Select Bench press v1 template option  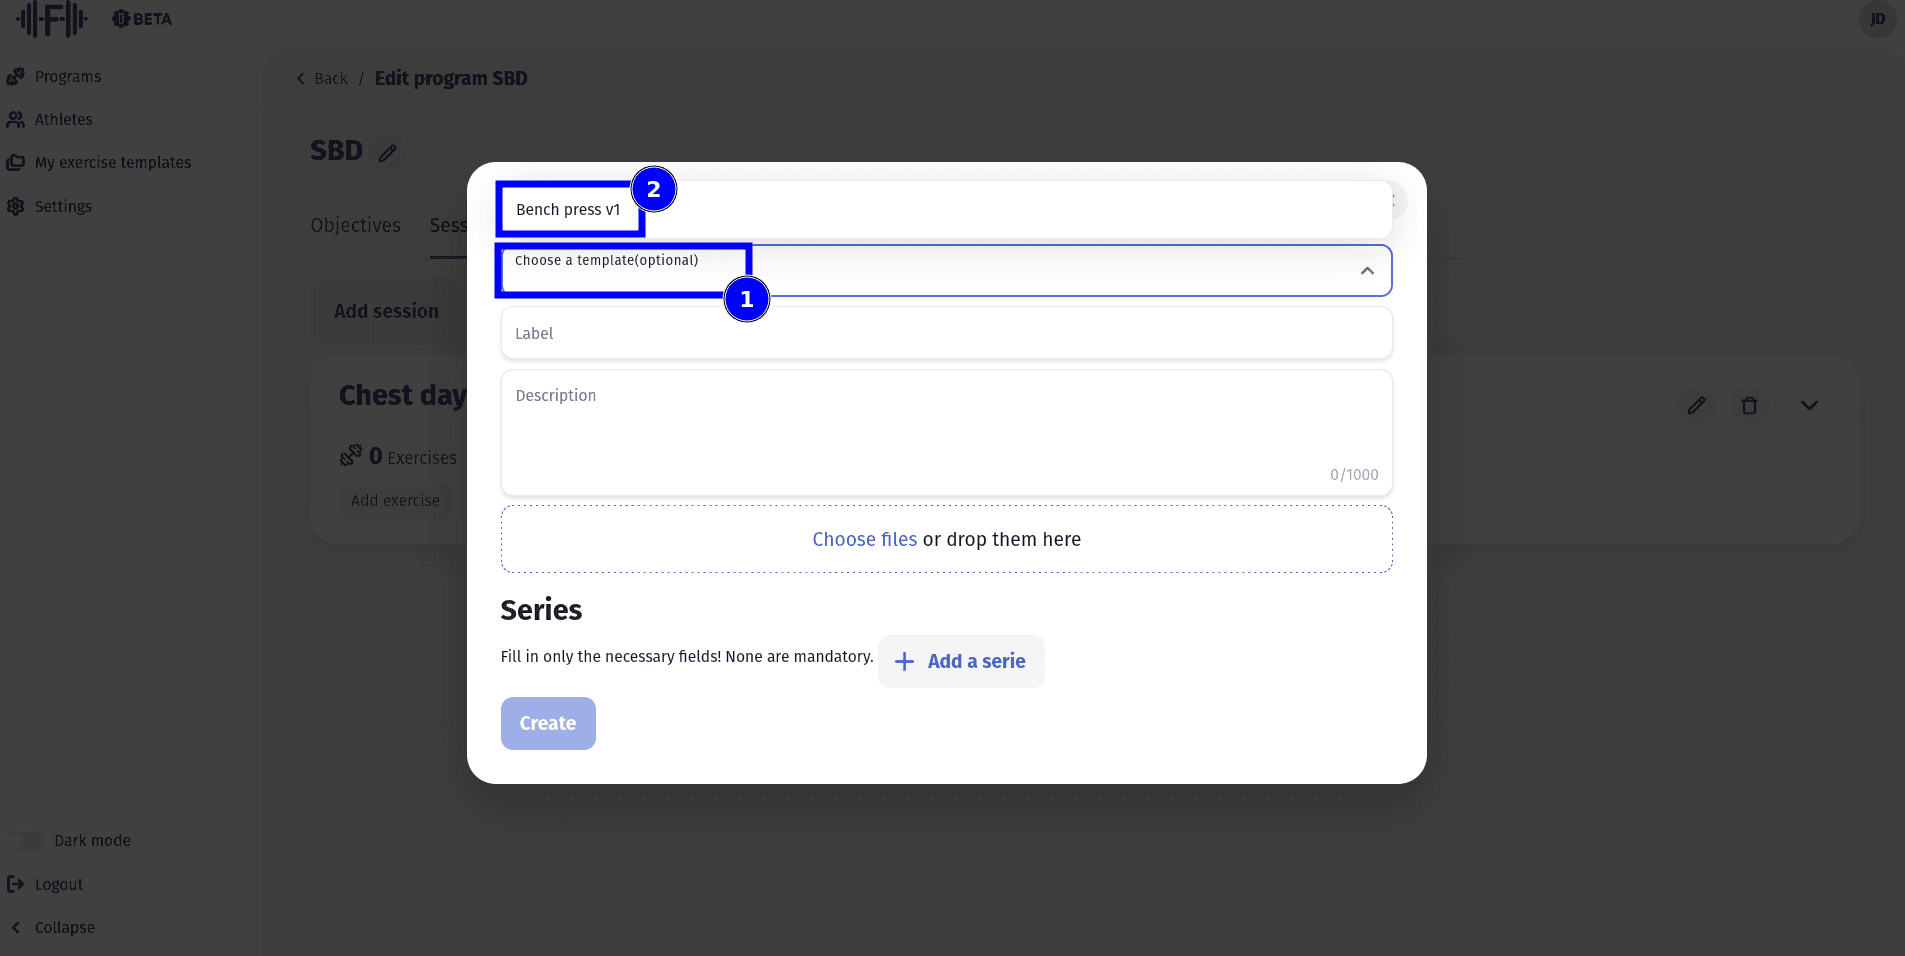[x=568, y=210]
